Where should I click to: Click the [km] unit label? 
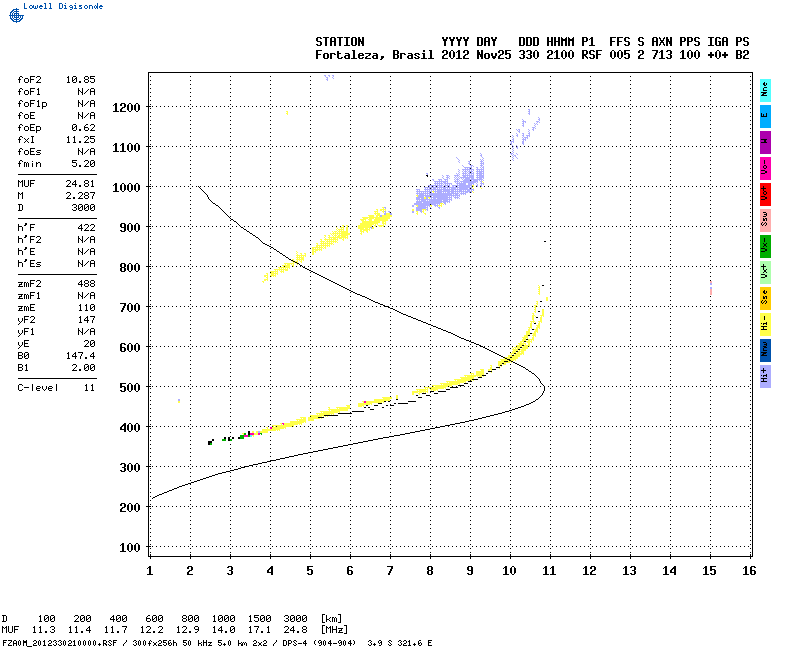[331, 619]
